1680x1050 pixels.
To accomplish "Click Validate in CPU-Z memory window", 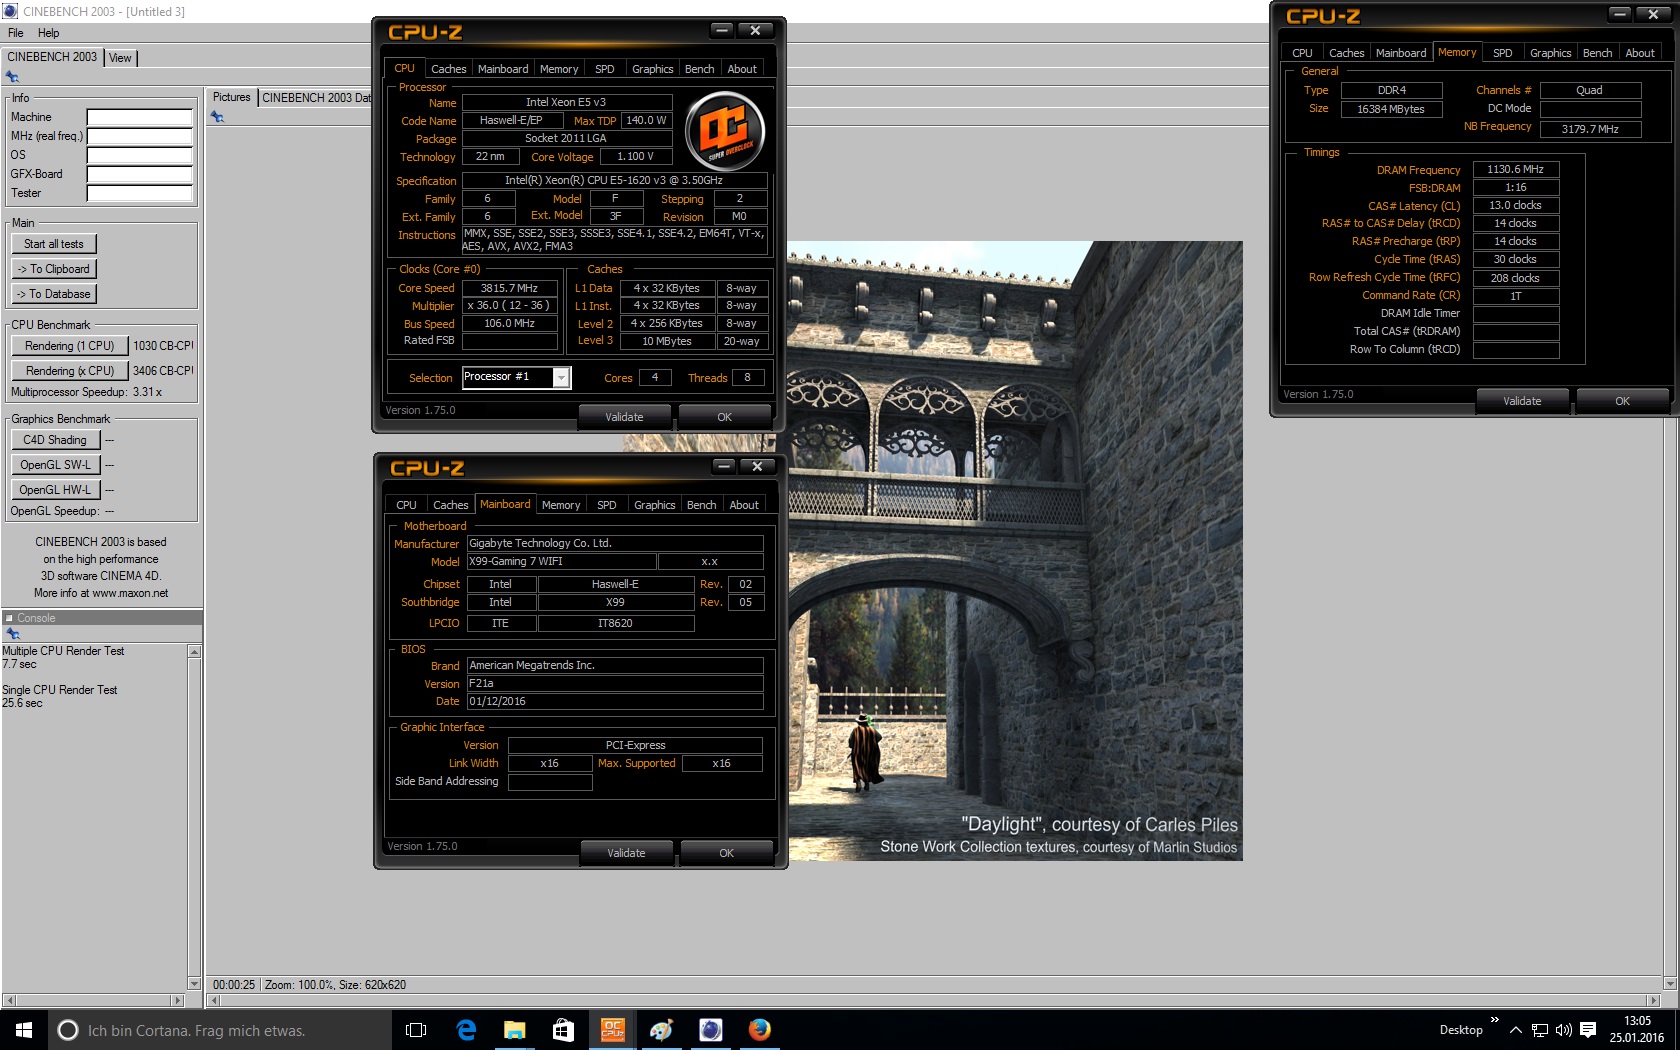I will click(x=1522, y=401).
